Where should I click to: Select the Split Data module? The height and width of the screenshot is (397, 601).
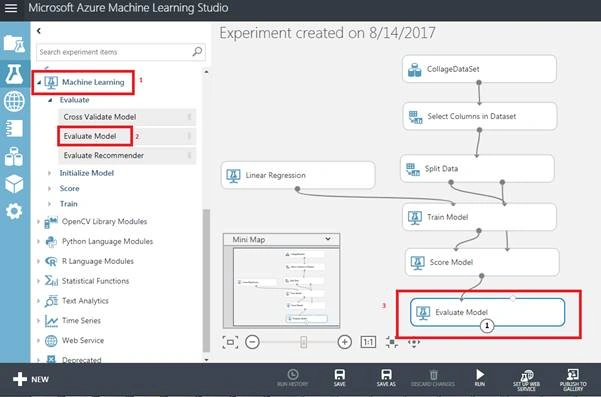[x=477, y=169]
